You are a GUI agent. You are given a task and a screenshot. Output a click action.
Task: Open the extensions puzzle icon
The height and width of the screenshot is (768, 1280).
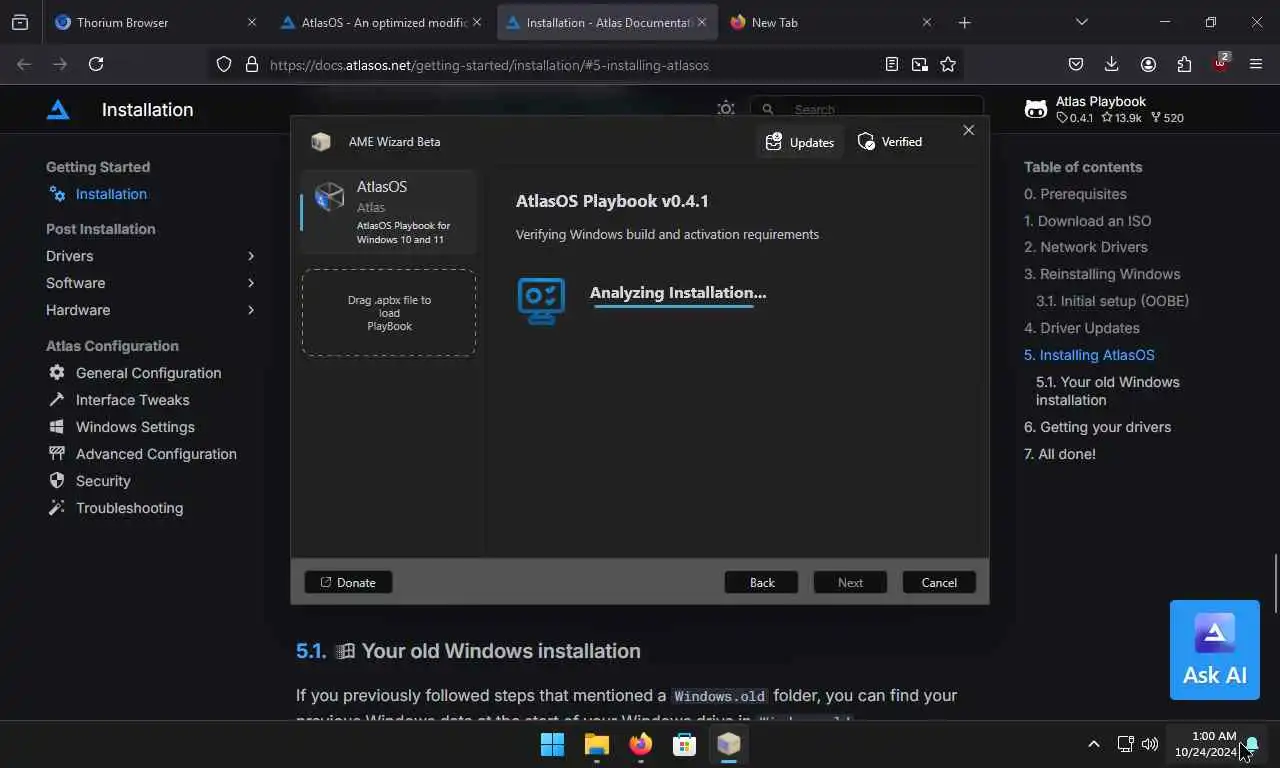(x=1184, y=64)
